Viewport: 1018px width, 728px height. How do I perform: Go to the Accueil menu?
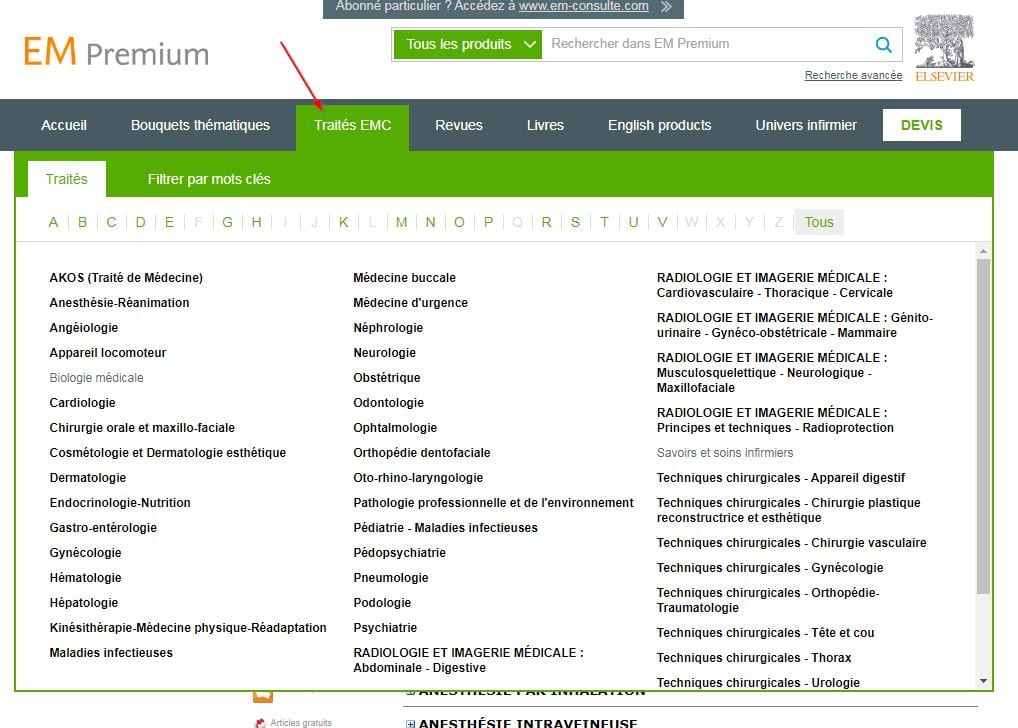[x=64, y=125]
